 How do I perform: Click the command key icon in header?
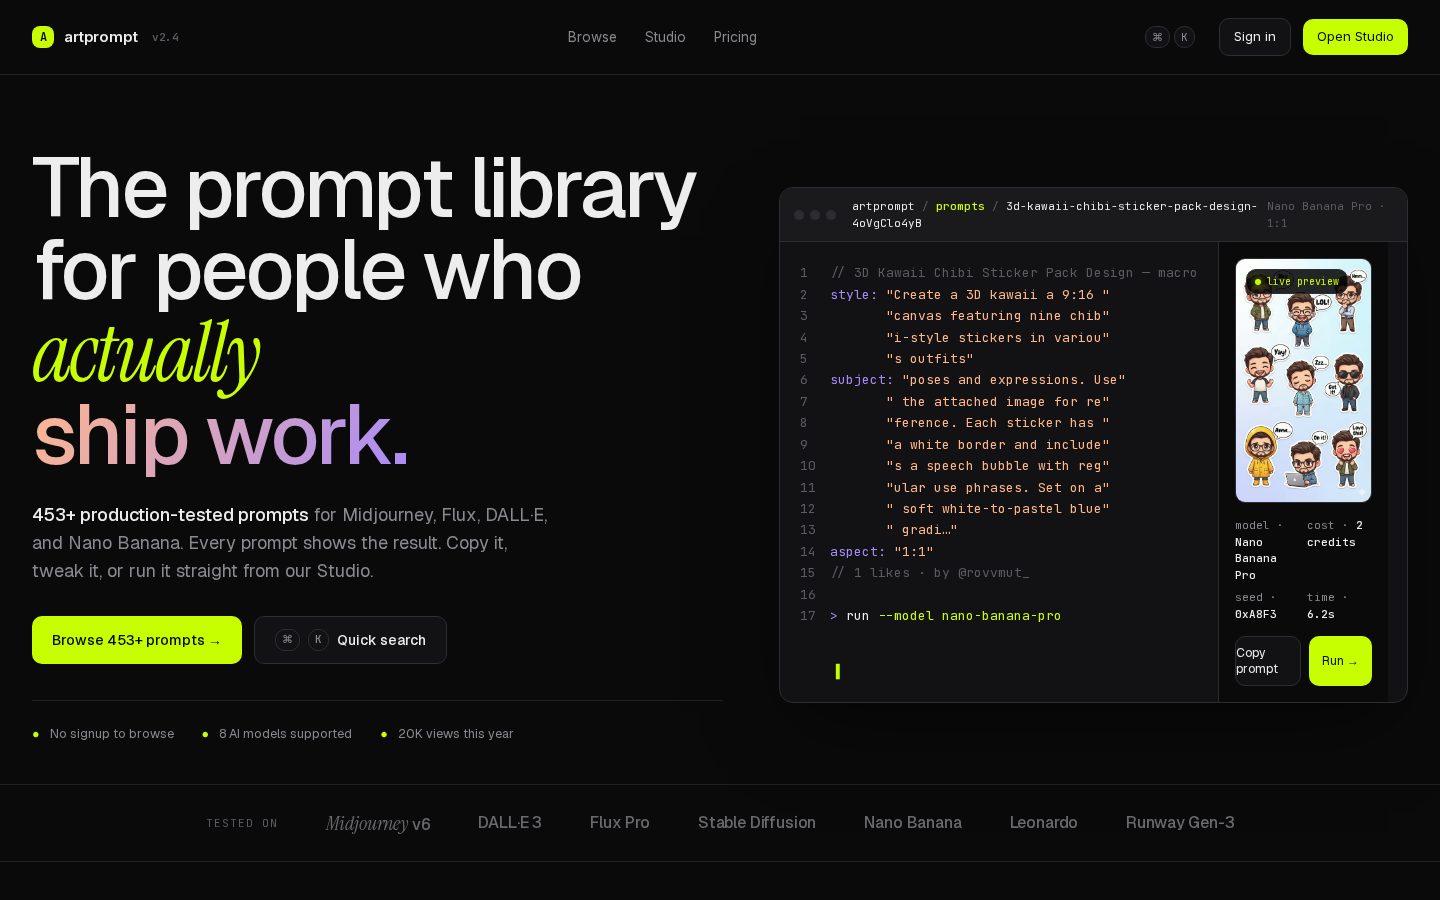1157,37
